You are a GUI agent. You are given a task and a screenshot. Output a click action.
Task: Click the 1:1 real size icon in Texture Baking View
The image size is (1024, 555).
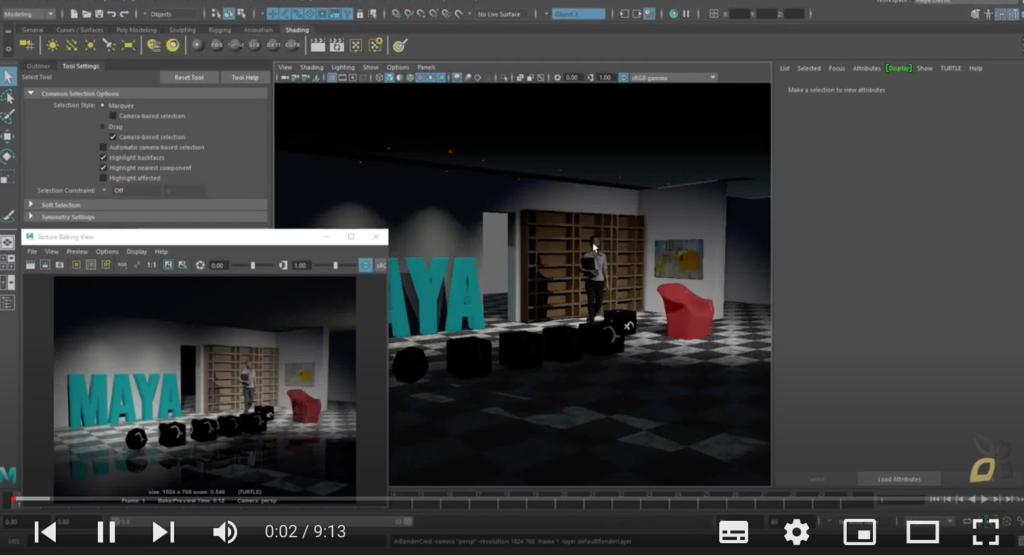tap(152, 265)
